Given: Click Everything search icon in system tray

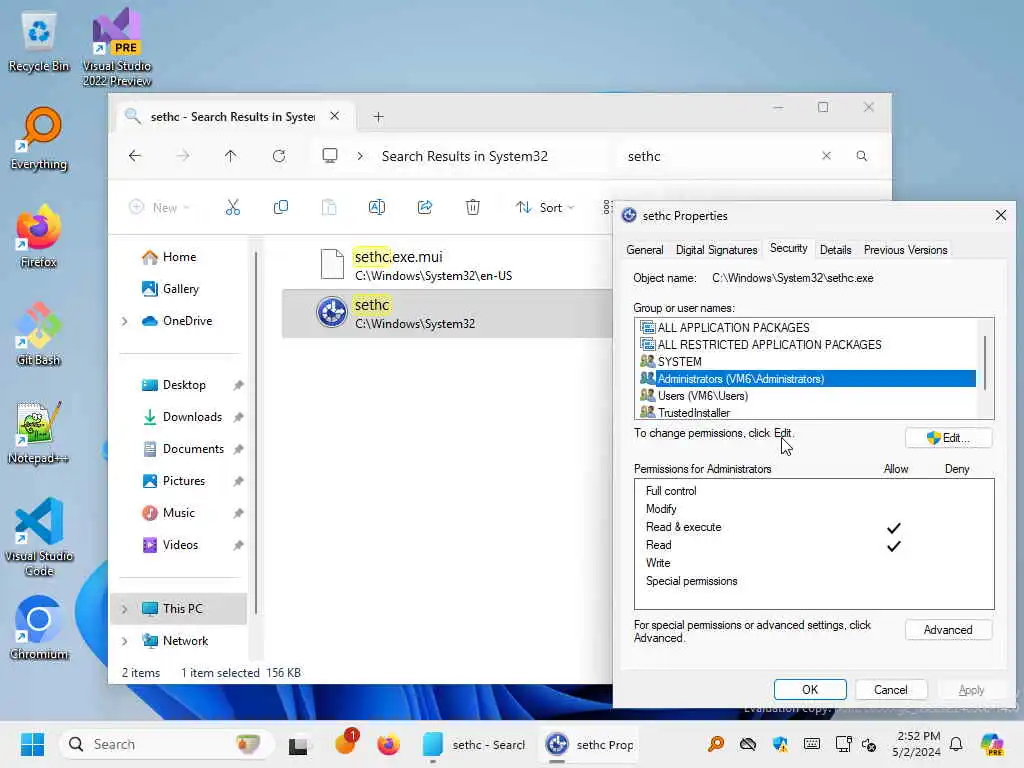Looking at the screenshot, I should pos(716,744).
